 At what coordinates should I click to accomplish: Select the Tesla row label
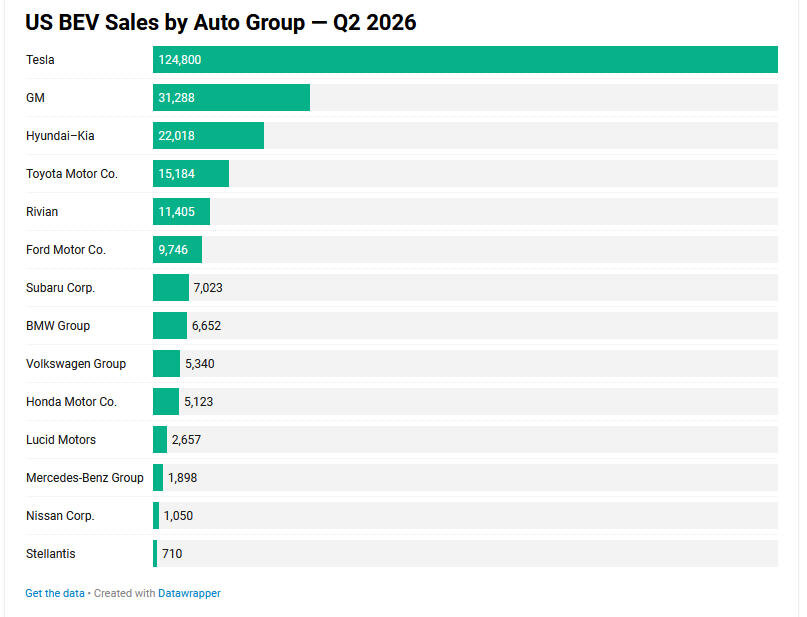[x=40, y=60]
